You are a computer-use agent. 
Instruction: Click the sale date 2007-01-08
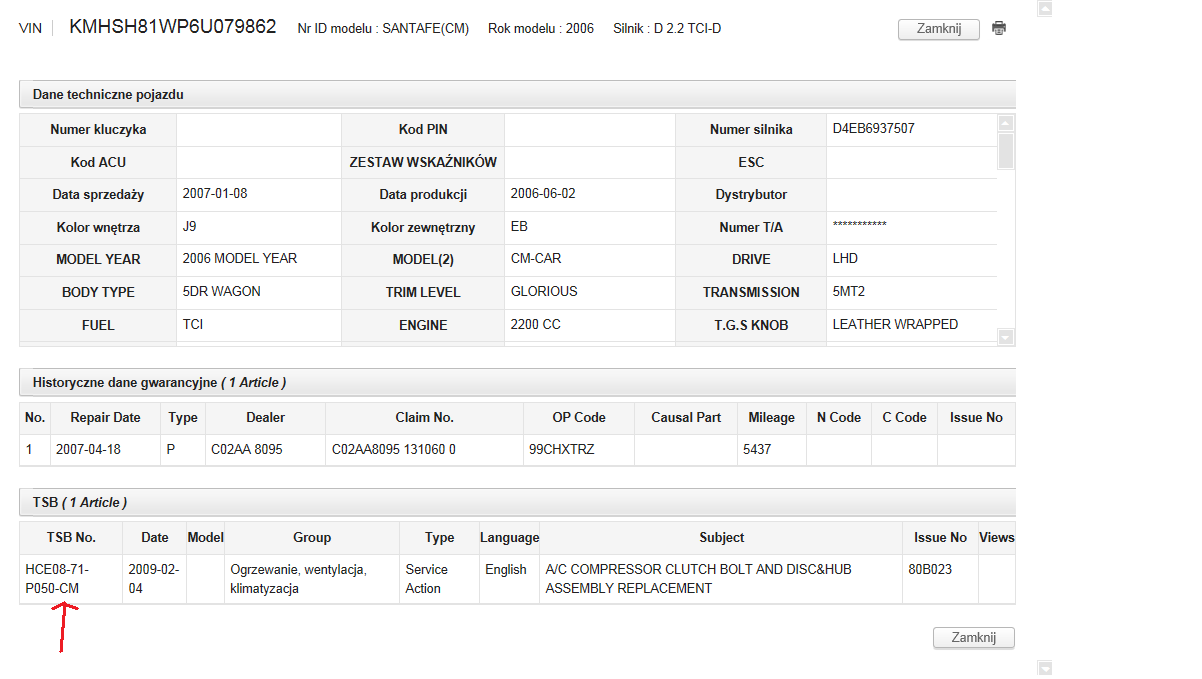[215, 193]
